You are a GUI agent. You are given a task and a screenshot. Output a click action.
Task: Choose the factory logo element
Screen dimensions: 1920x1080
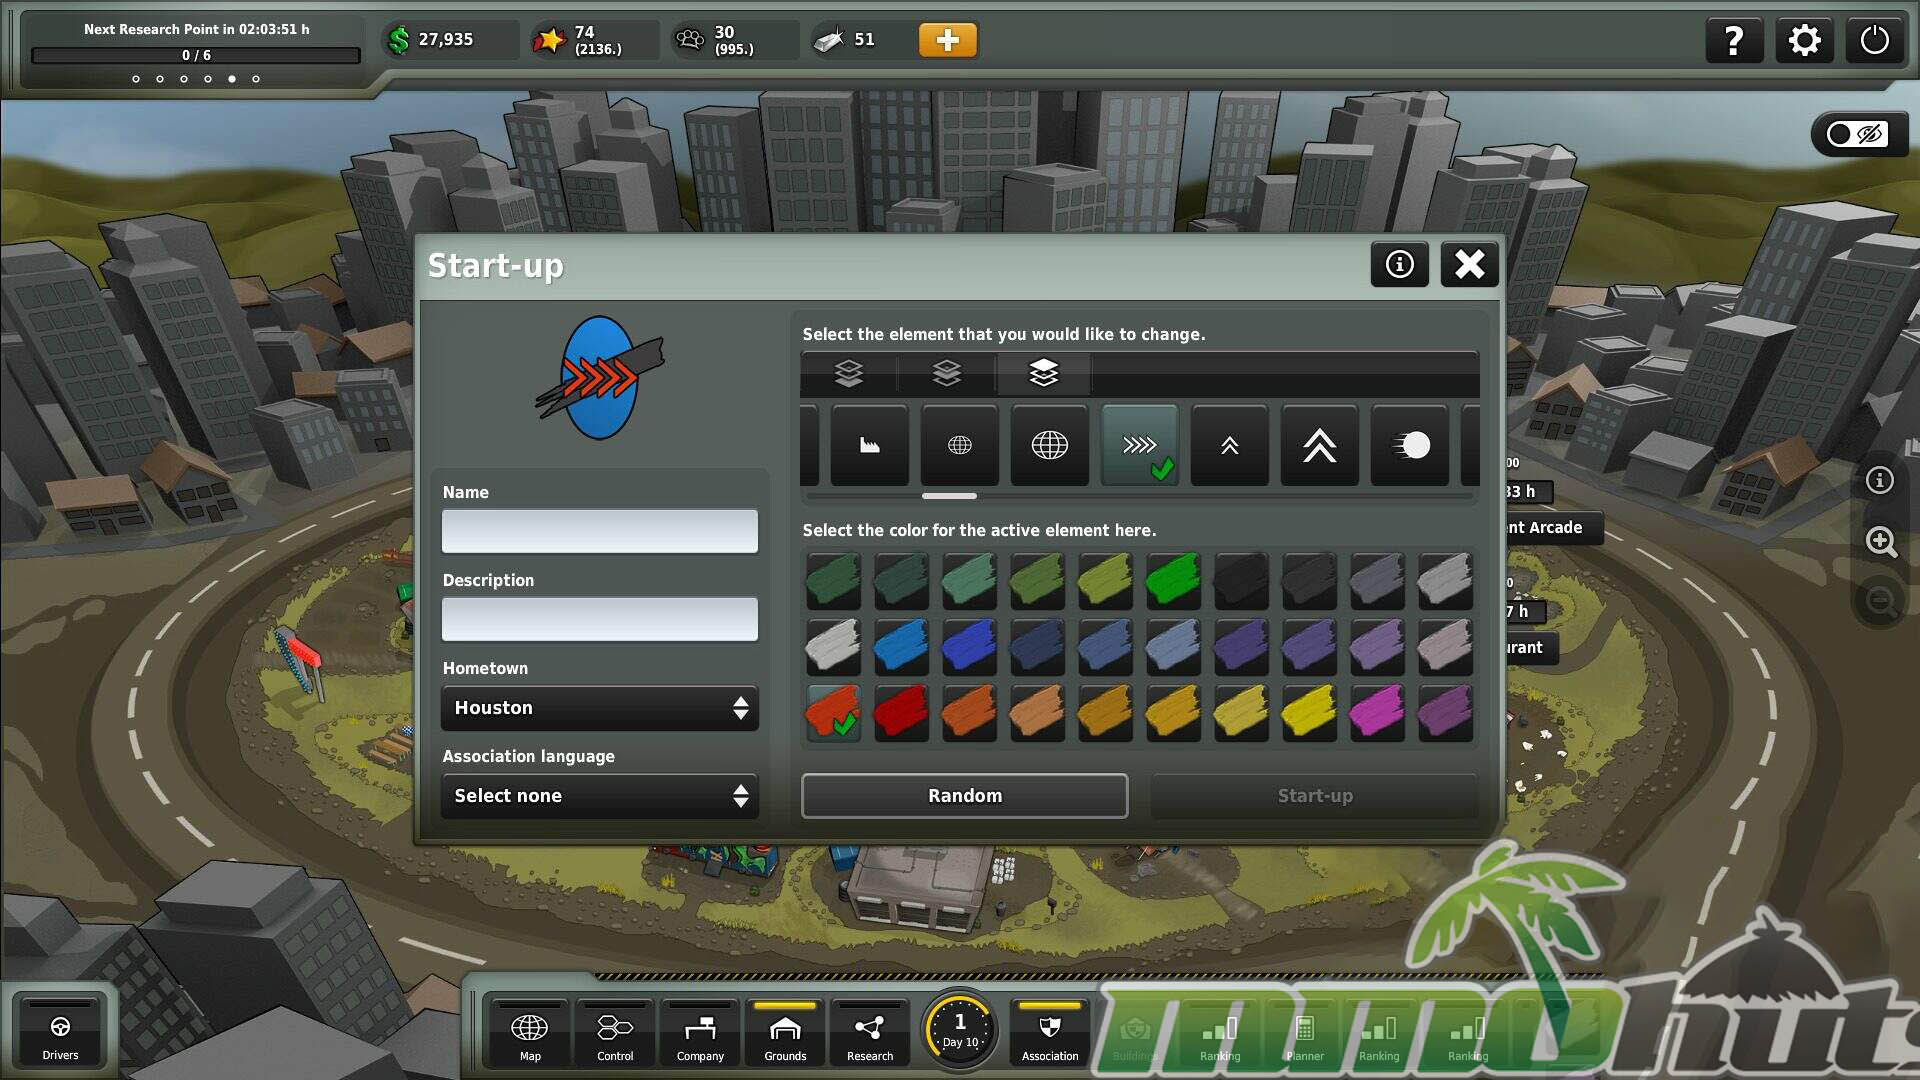tap(870, 446)
